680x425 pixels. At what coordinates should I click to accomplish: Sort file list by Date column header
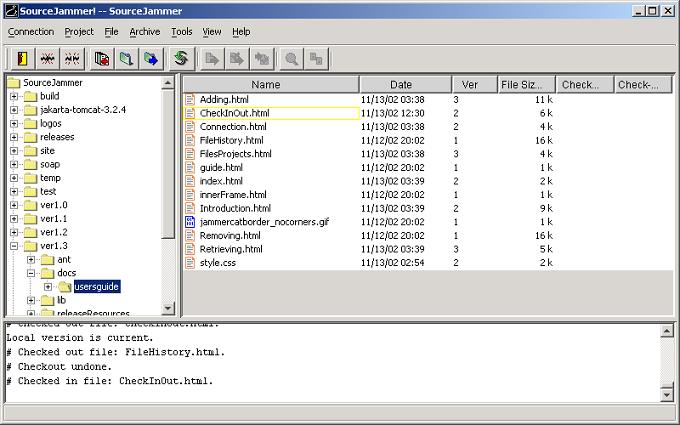click(405, 85)
